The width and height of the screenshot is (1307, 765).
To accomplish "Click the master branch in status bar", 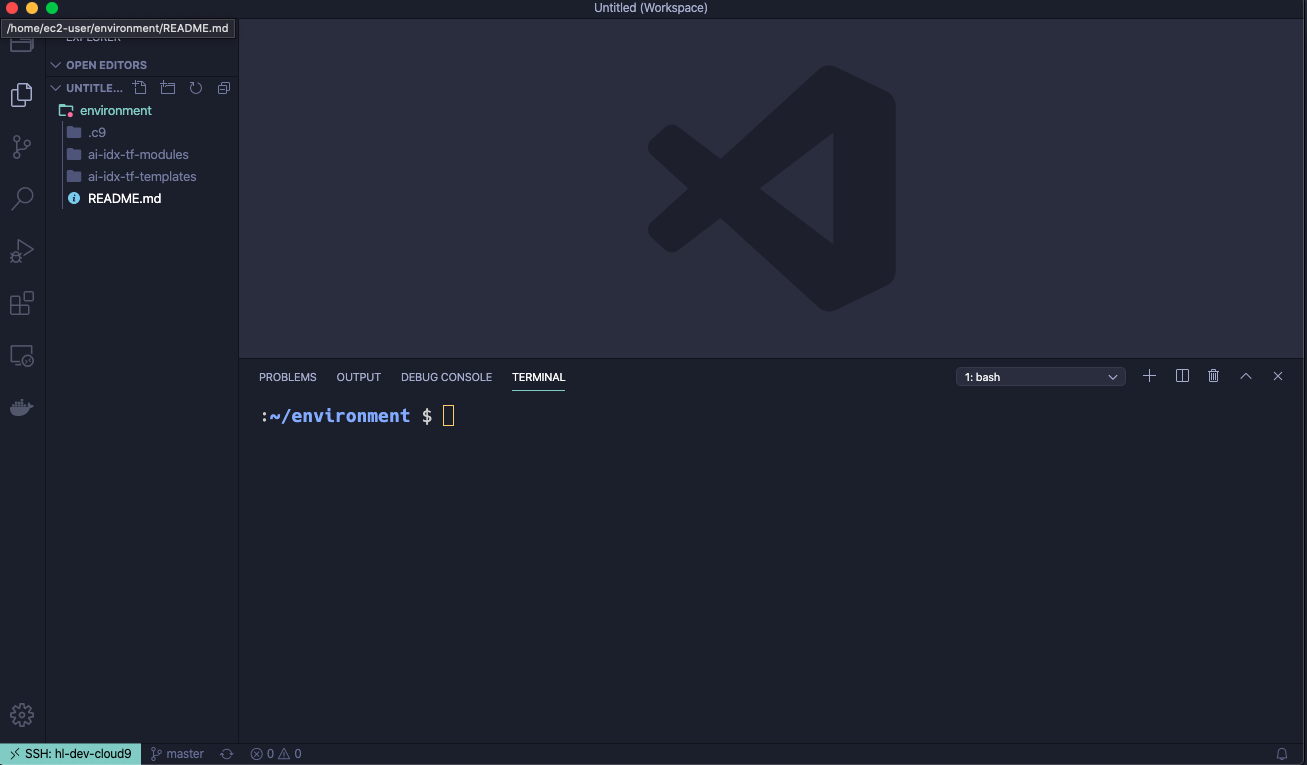I will (177, 754).
